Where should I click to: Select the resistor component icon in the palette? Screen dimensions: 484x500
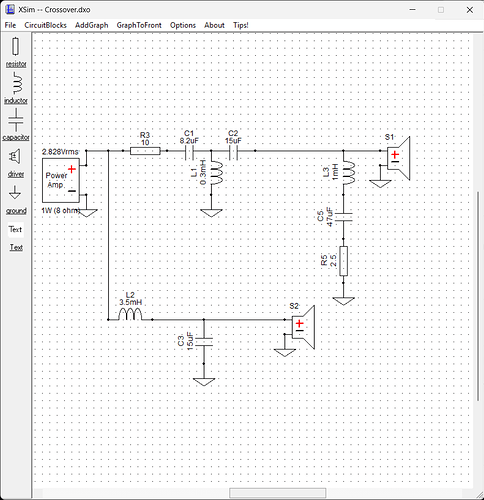16,46
